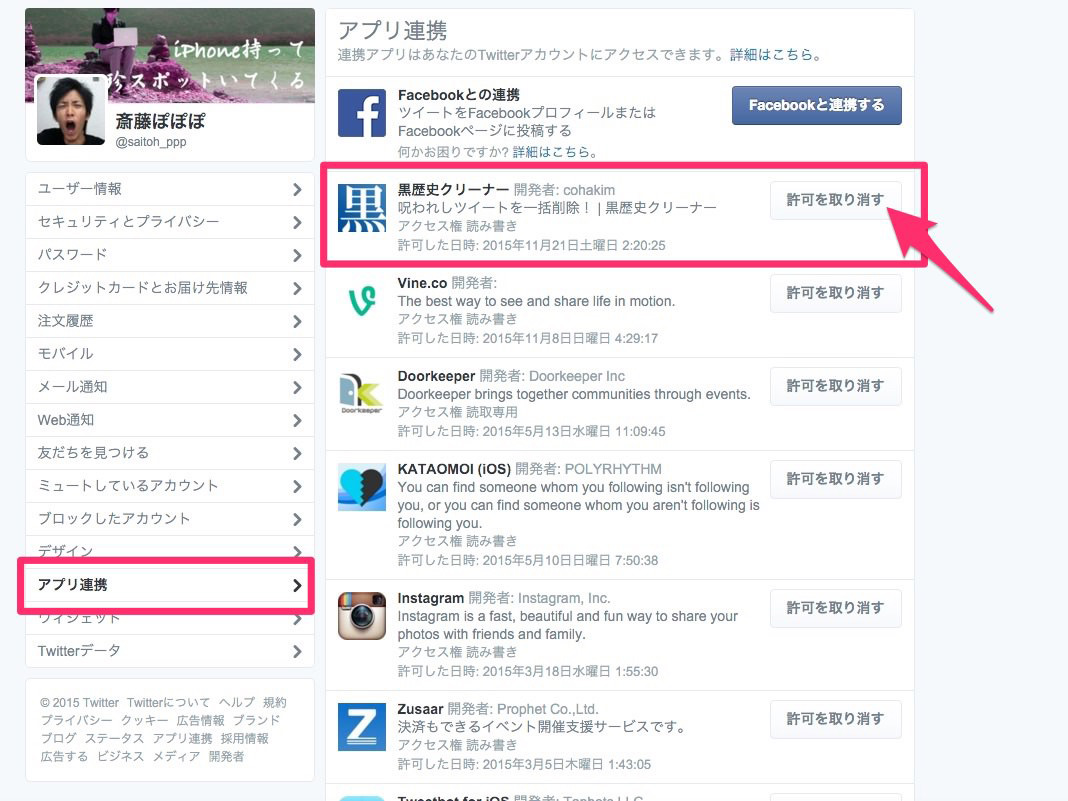Revoke access for Zusaar
This screenshot has height=801, width=1068.
pos(836,719)
